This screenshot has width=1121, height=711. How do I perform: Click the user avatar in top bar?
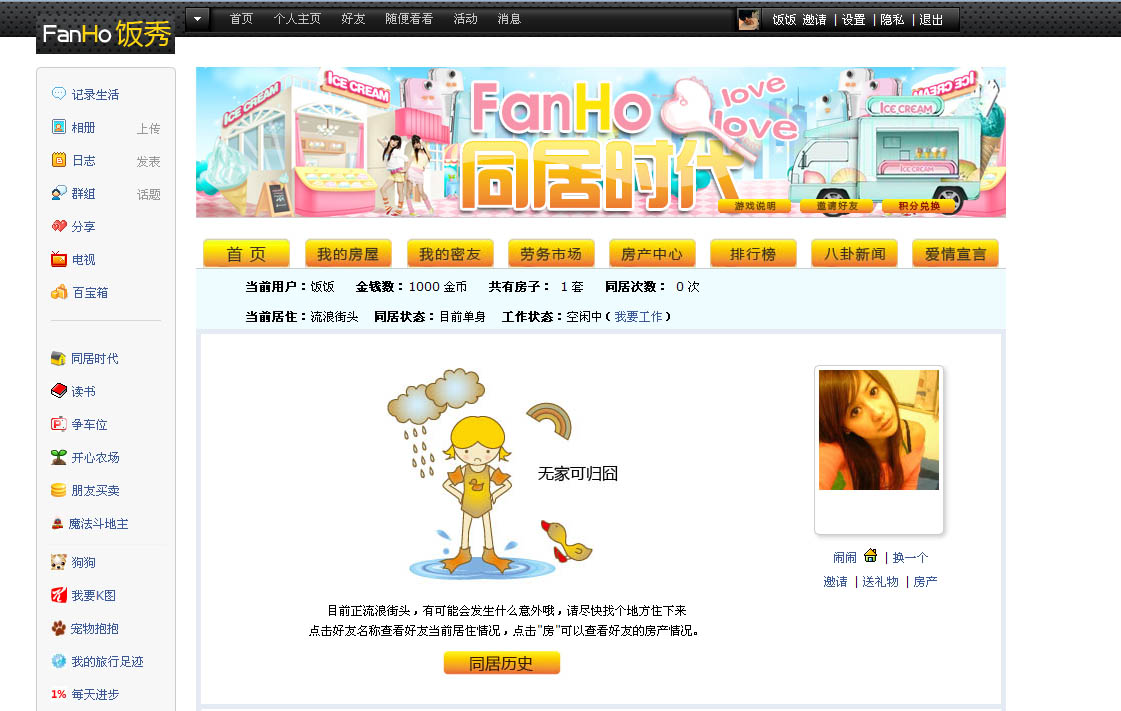pos(749,19)
